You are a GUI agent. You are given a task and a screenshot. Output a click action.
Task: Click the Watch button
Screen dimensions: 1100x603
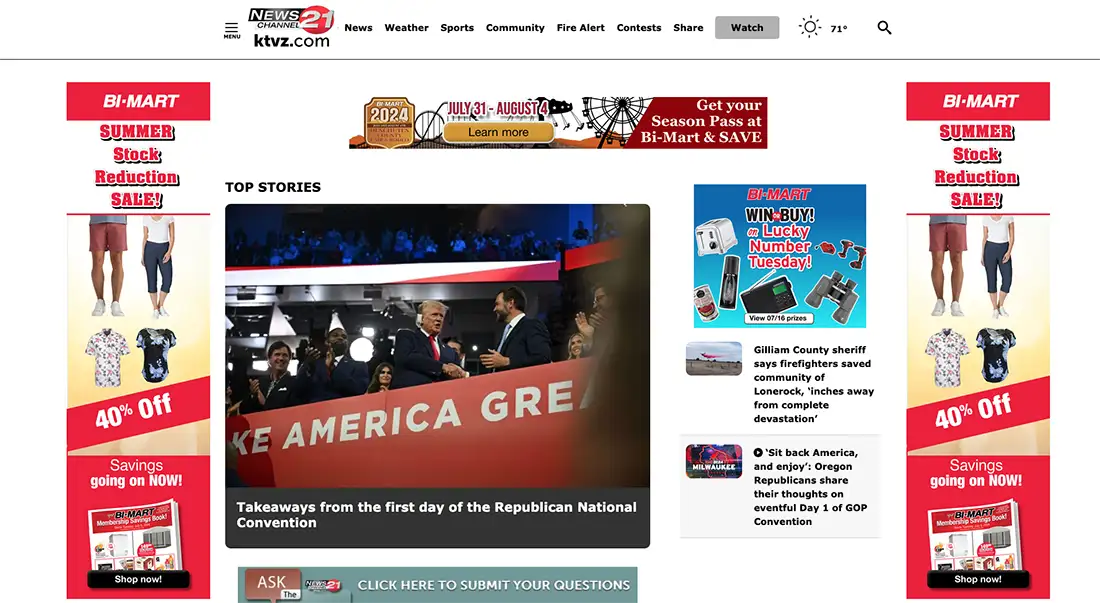pyautogui.click(x=747, y=27)
